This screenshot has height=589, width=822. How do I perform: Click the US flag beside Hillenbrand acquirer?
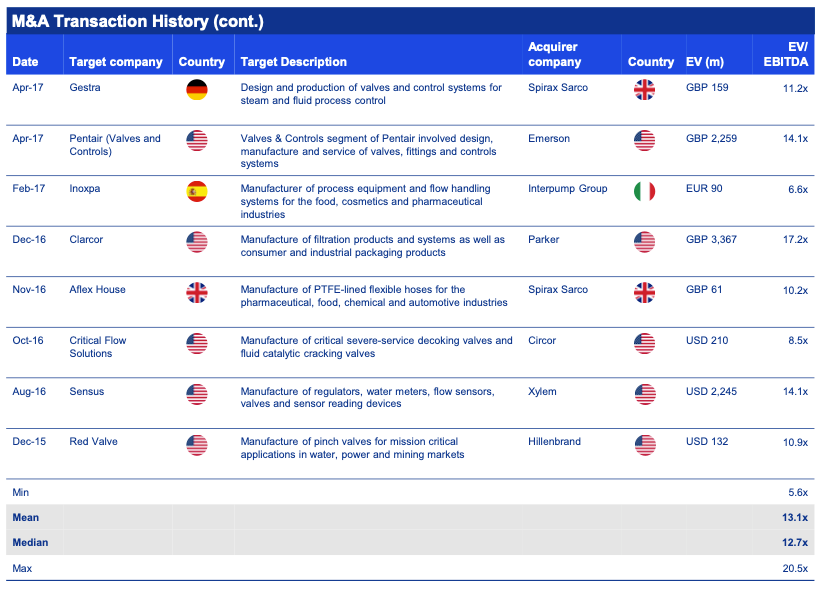coord(645,445)
